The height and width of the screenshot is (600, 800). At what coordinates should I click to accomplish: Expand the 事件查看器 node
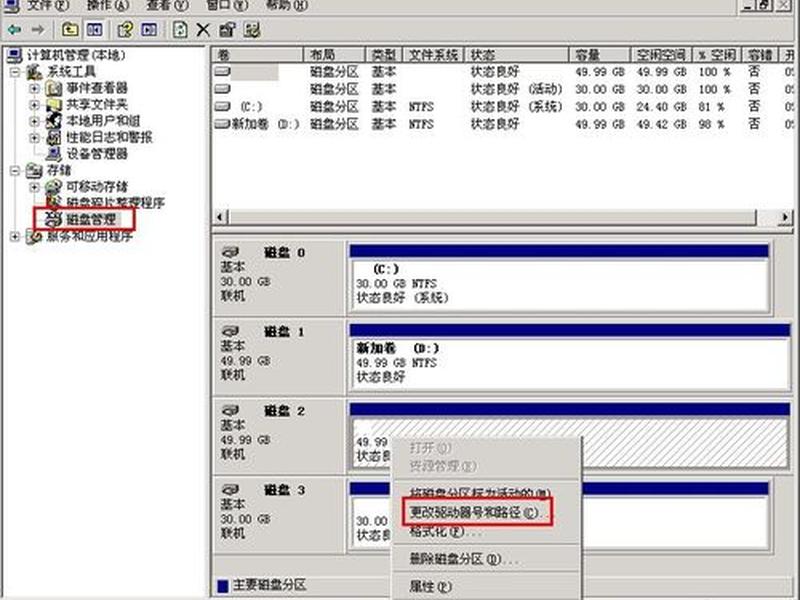pos(34,89)
